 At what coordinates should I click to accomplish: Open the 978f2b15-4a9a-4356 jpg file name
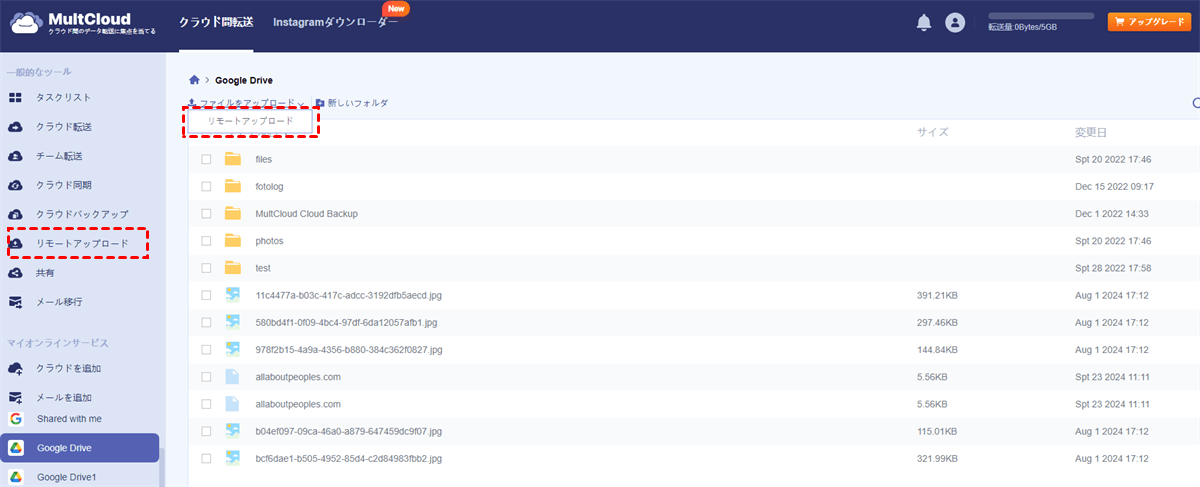coord(349,350)
